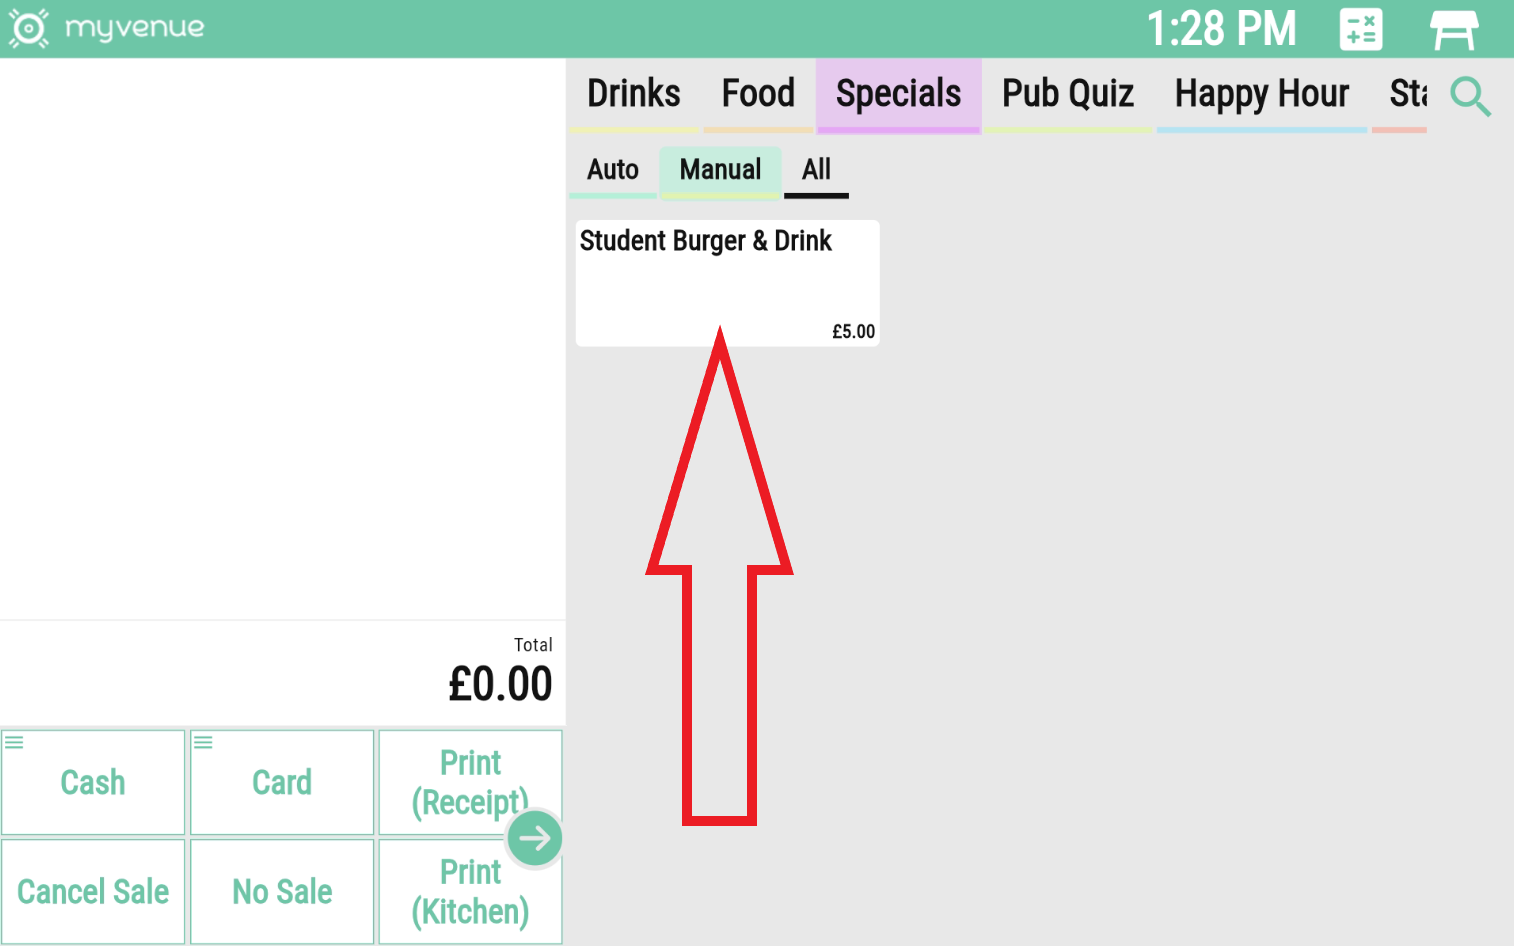This screenshot has height=946, width=1514.
Task: Select the Manual specials filter
Action: [720, 170]
